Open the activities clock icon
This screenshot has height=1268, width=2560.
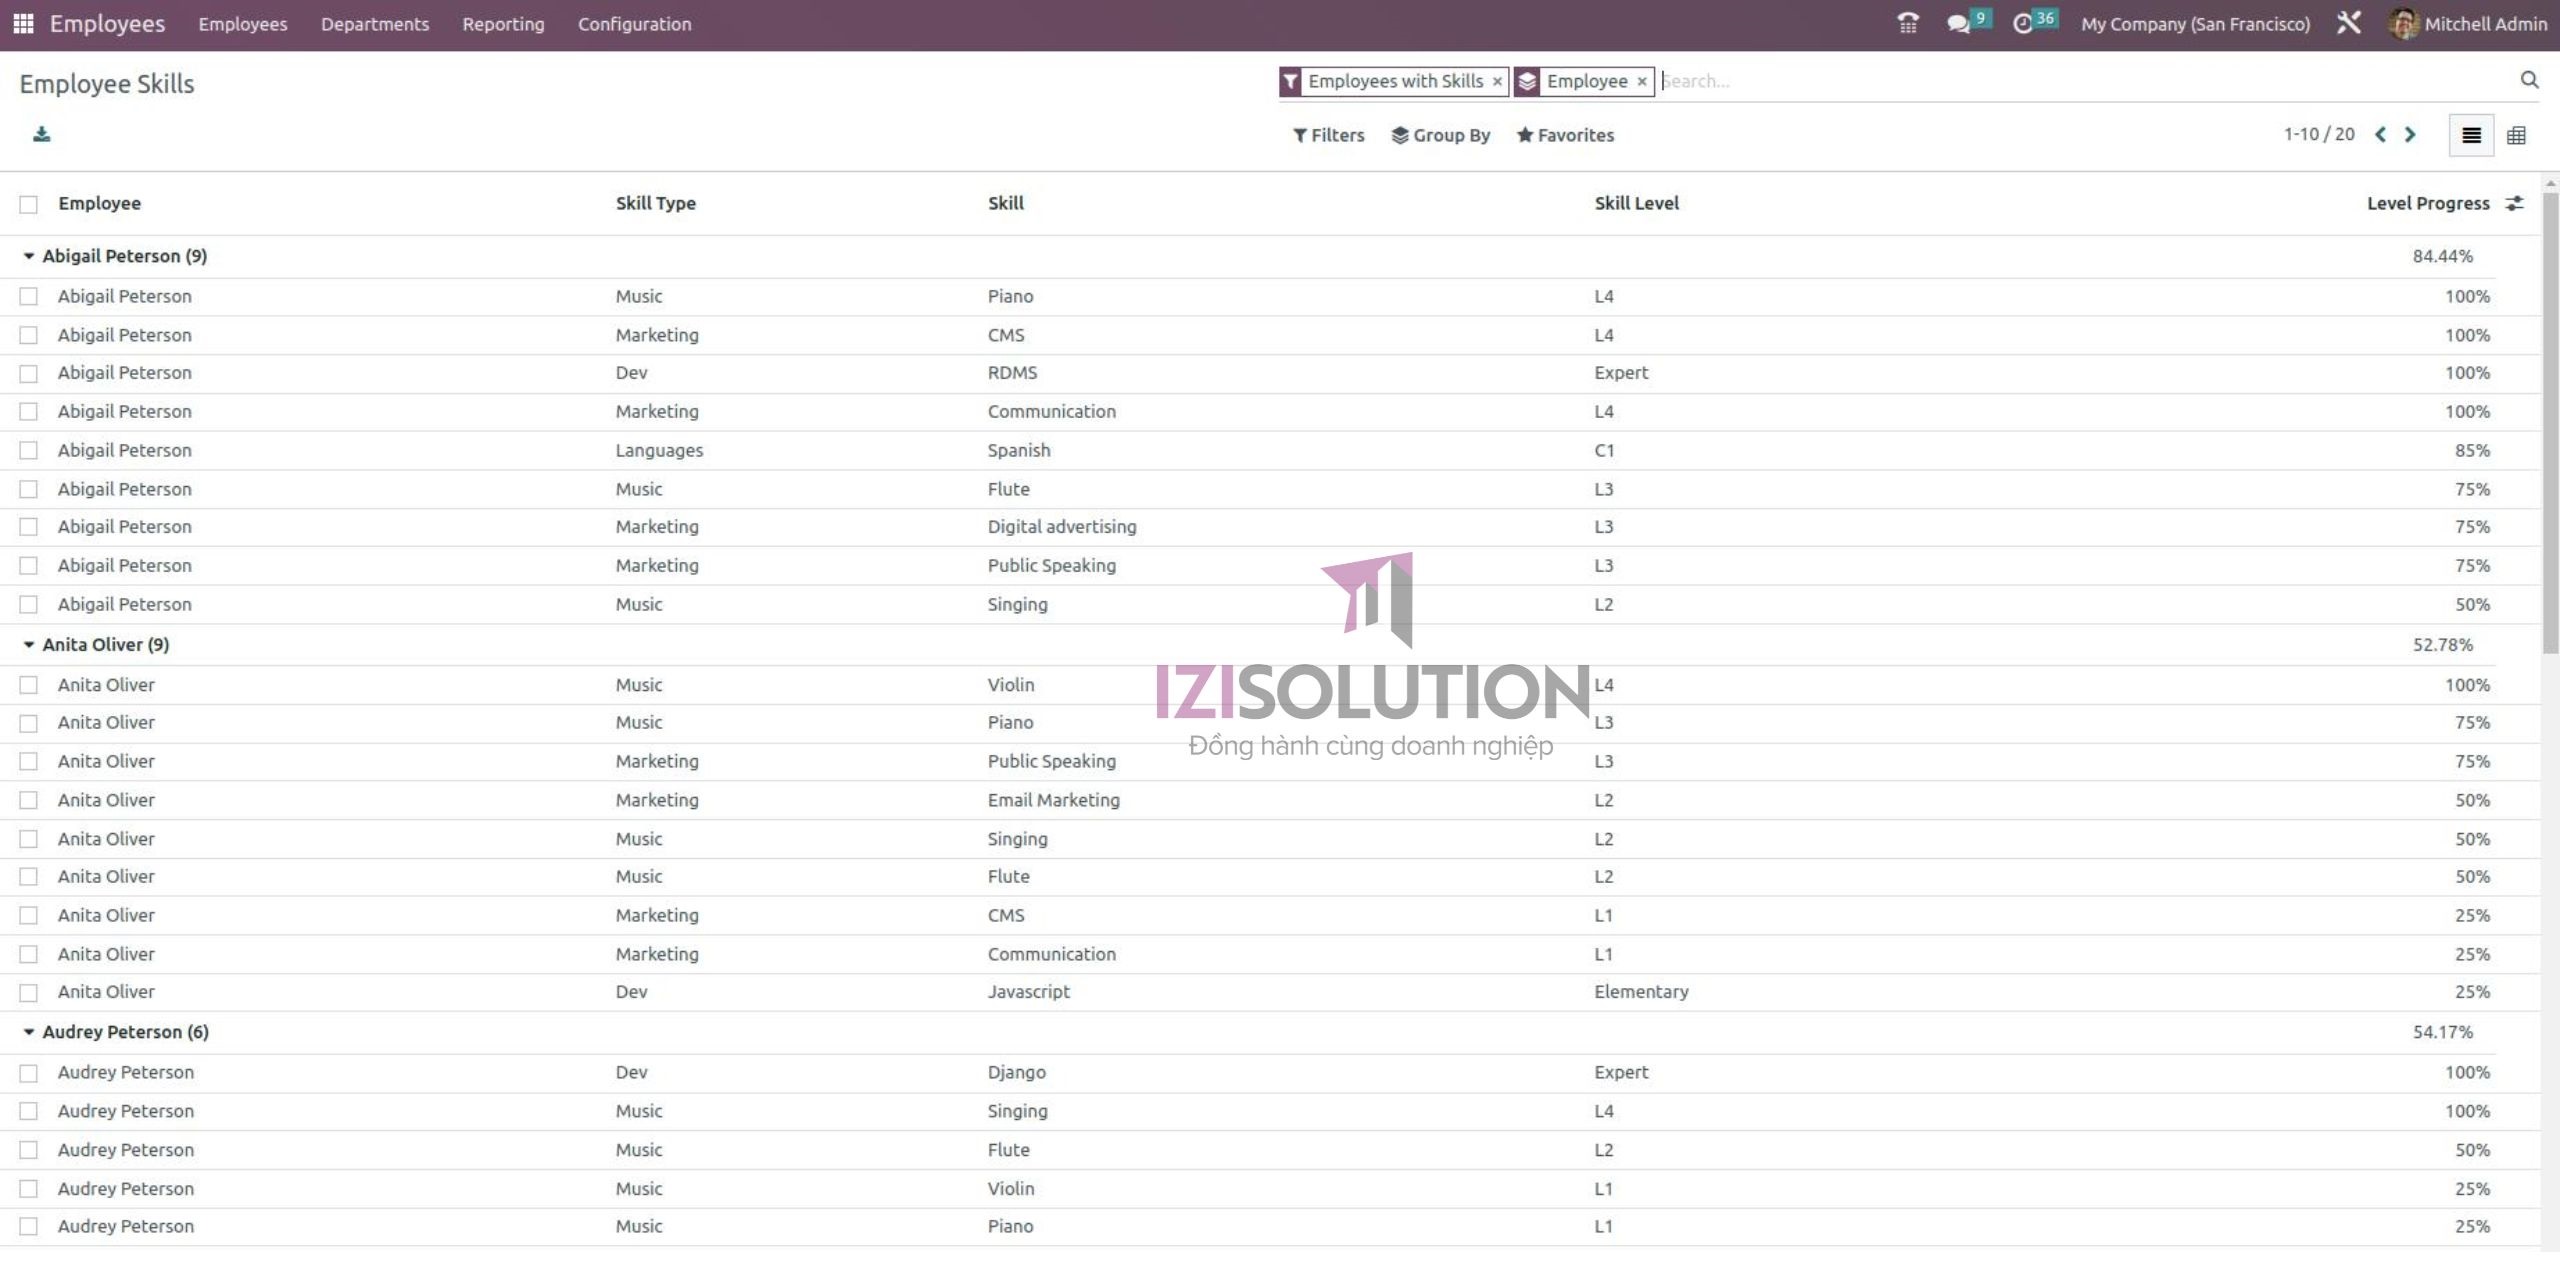click(x=2026, y=23)
